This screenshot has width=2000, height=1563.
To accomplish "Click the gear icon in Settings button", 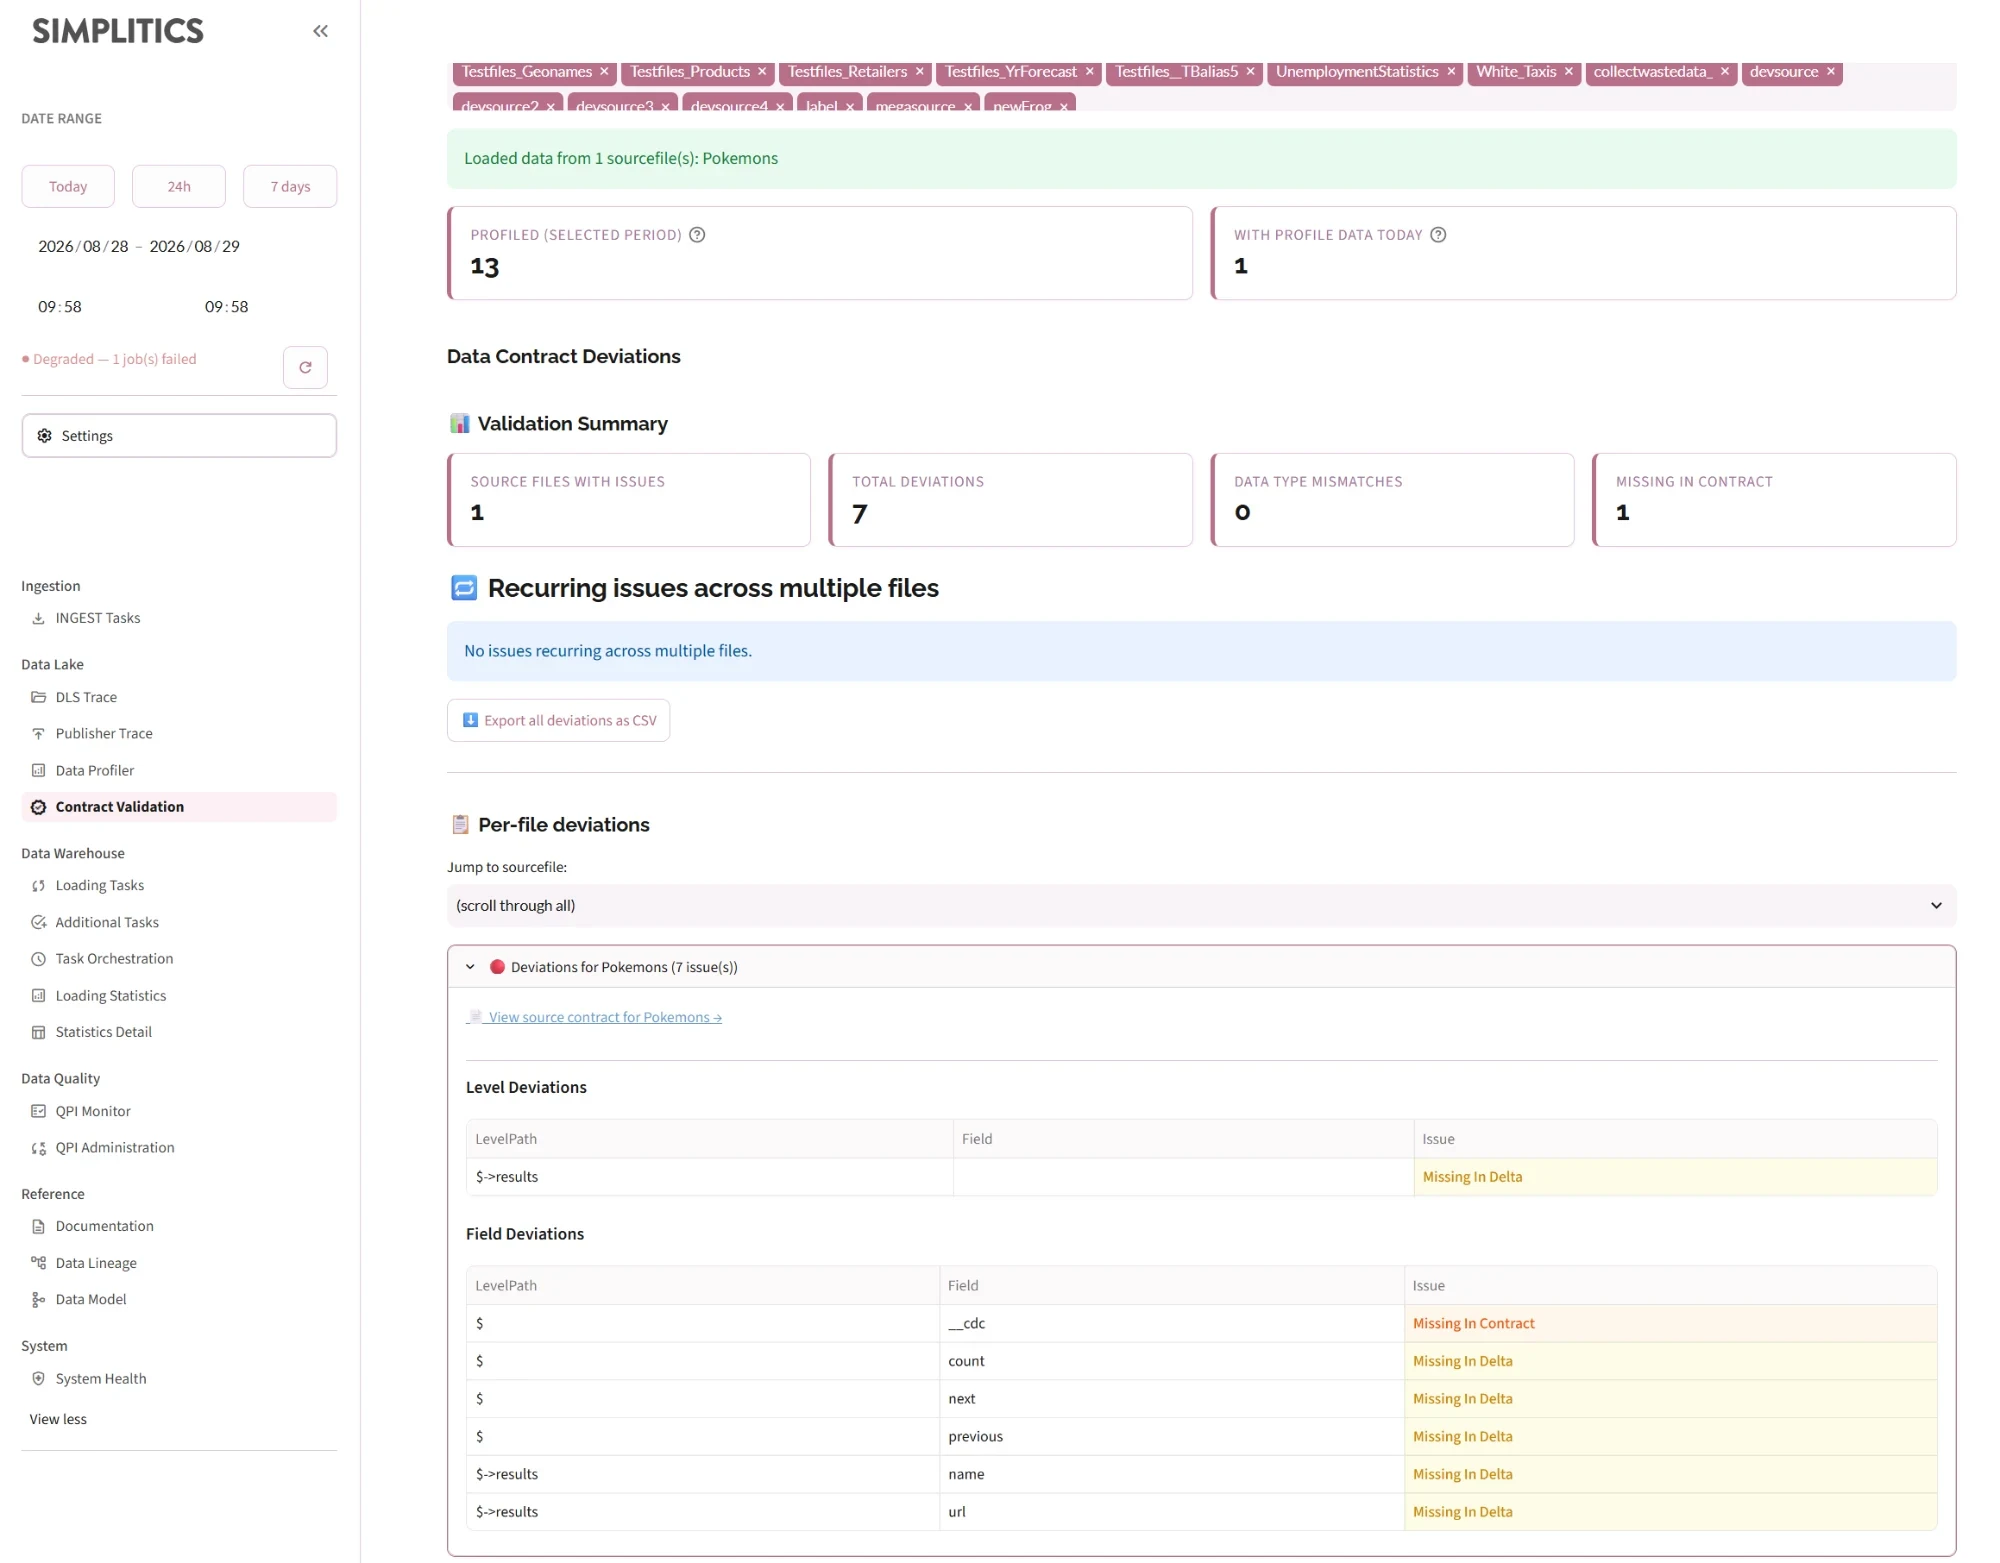I will pos(44,436).
